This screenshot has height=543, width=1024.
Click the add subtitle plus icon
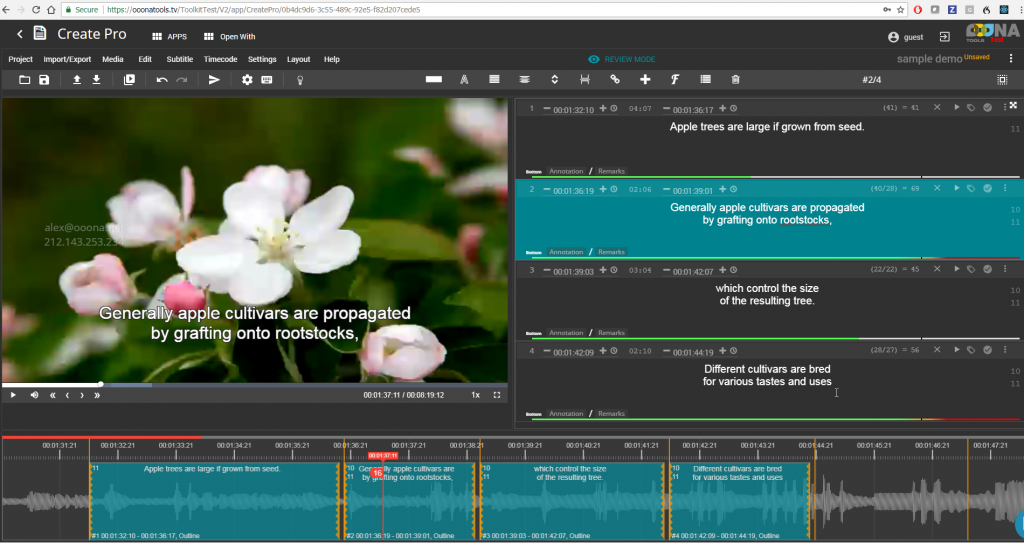coord(645,80)
